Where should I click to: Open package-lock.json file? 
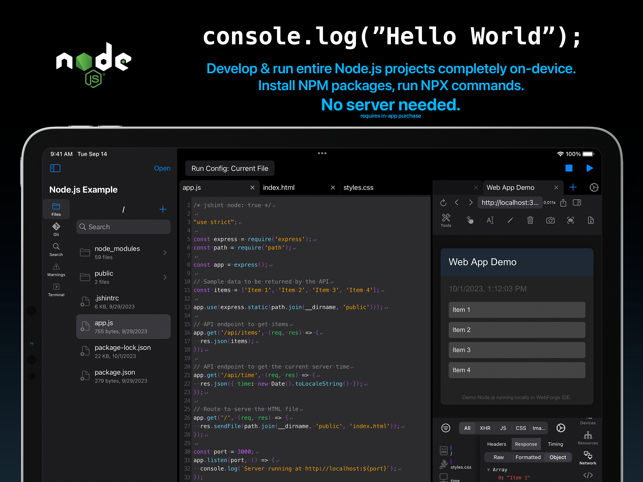pos(123,352)
